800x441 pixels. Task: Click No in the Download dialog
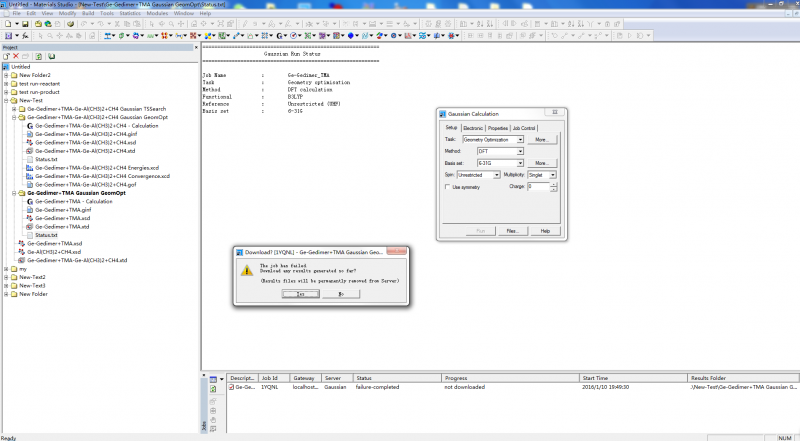pyautogui.click(x=341, y=294)
